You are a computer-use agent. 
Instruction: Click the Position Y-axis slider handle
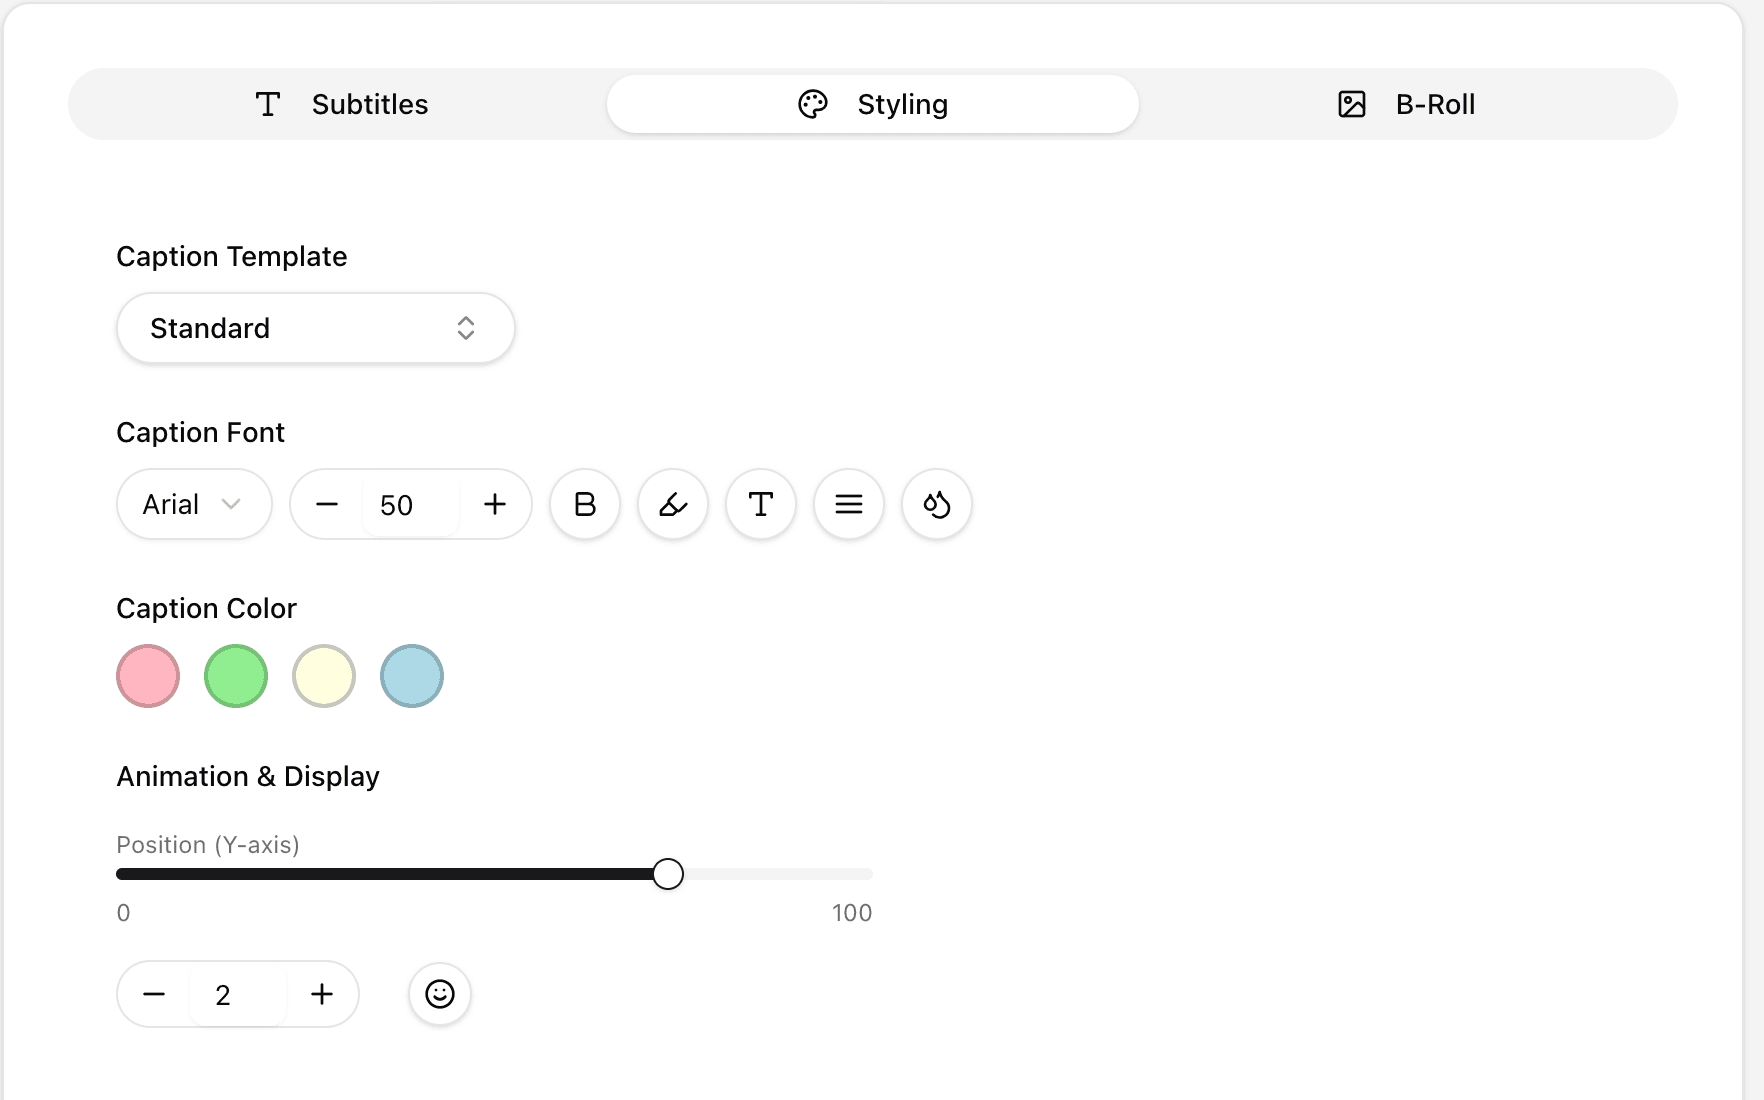click(668, 874)
